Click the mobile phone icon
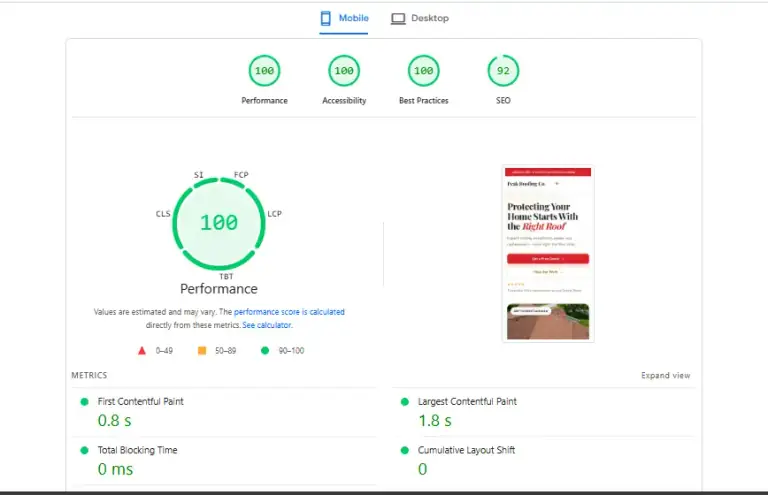This screenshot has width=768, height=495. pyautogui.click(x=326, y=19)
